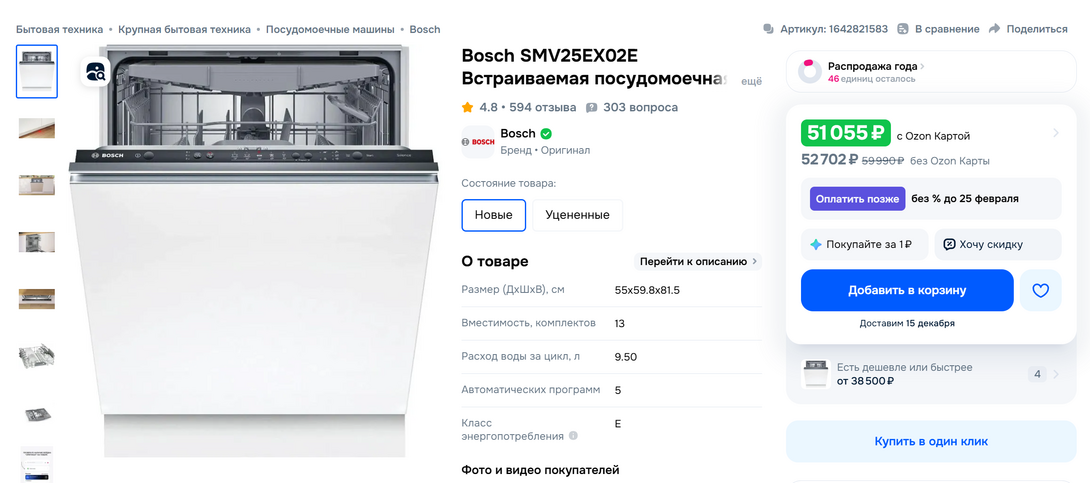Click the questions icon beside '303 вопроса'
The width and height of the screenshot is (1090, 483).
592,107
